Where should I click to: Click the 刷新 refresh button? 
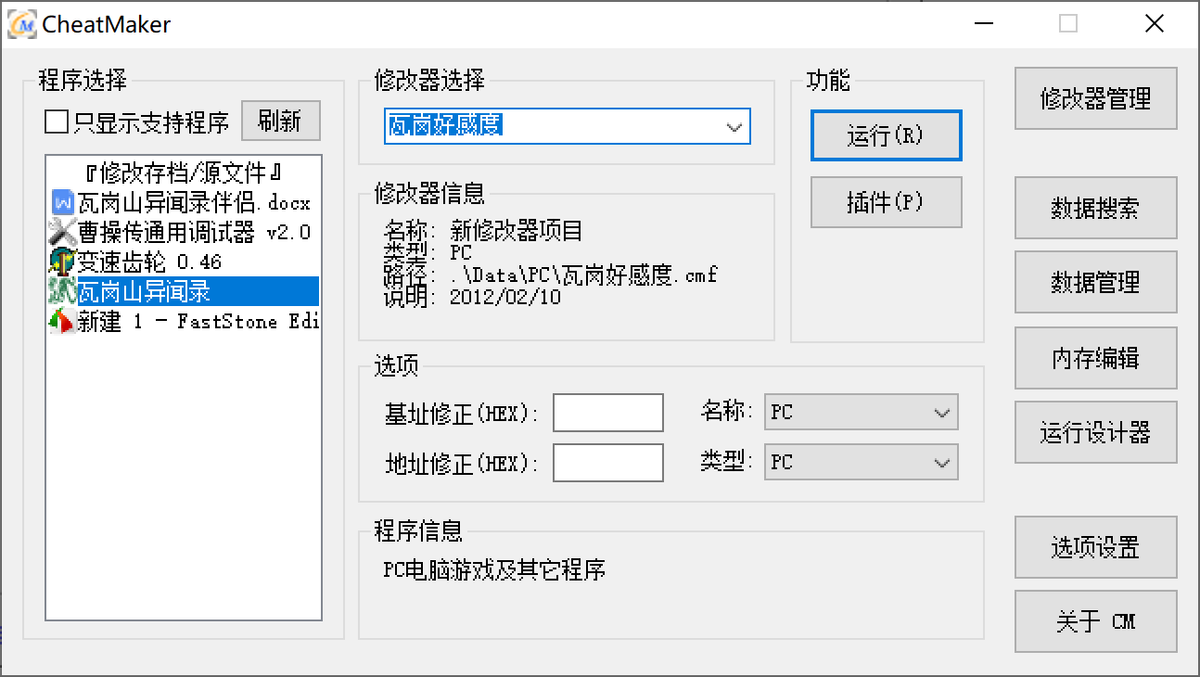(279, 122)
